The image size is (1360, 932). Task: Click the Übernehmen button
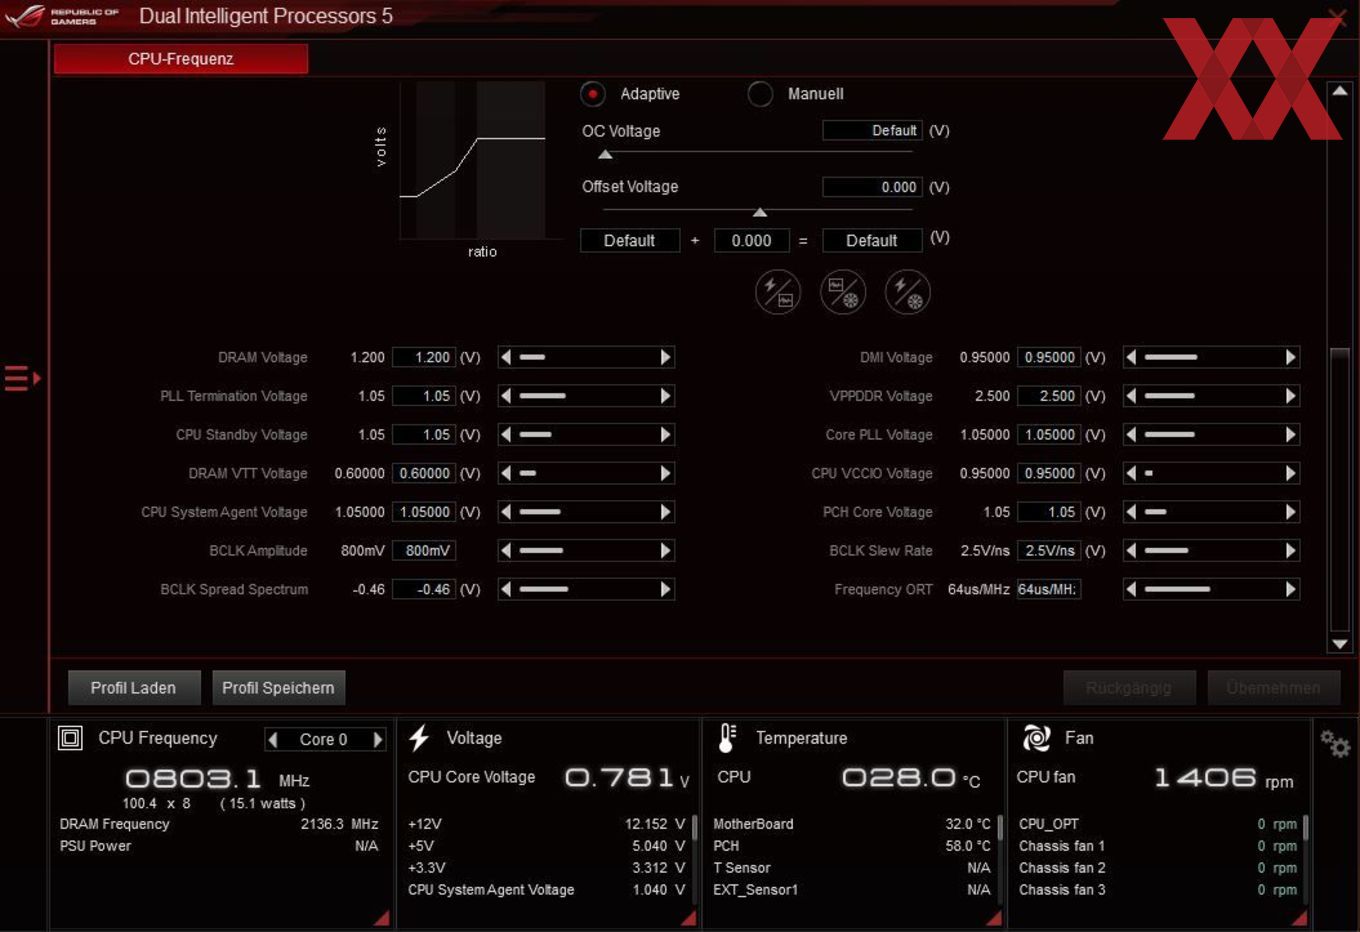pyautogui.click(x=1273, y=688)
